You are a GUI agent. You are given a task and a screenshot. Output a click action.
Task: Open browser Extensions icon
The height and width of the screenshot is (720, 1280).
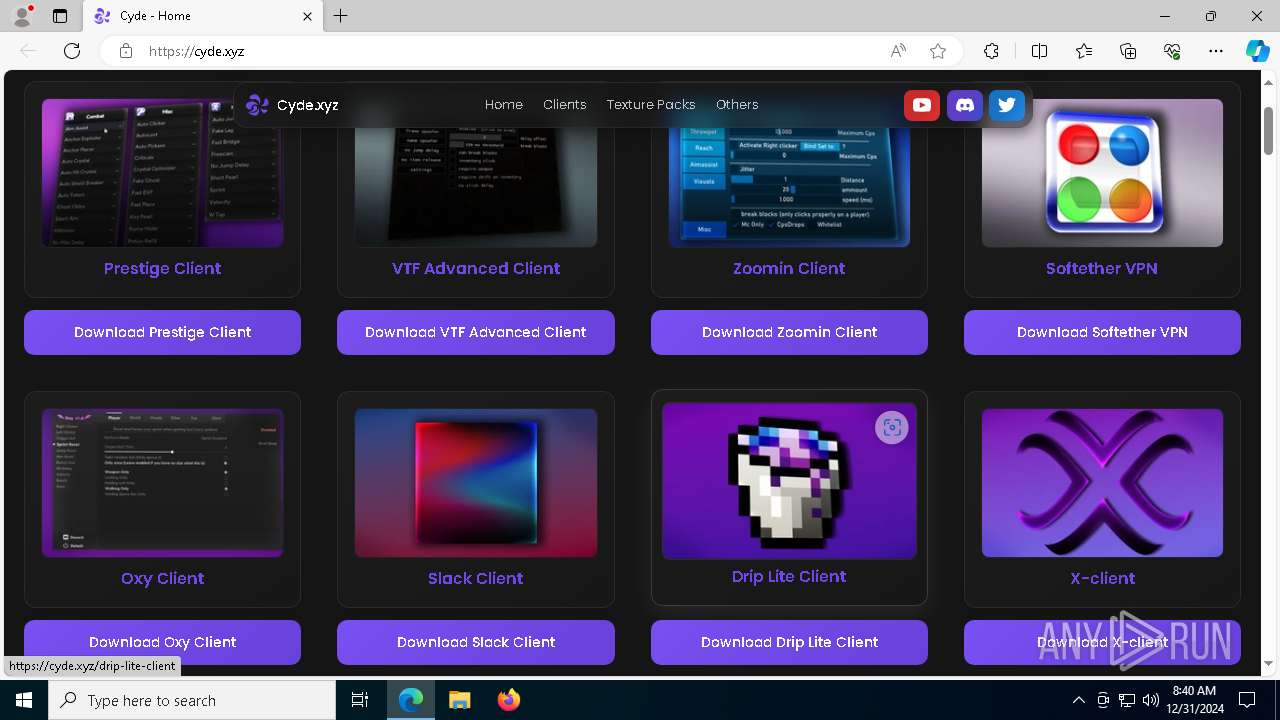click(991, 51)
